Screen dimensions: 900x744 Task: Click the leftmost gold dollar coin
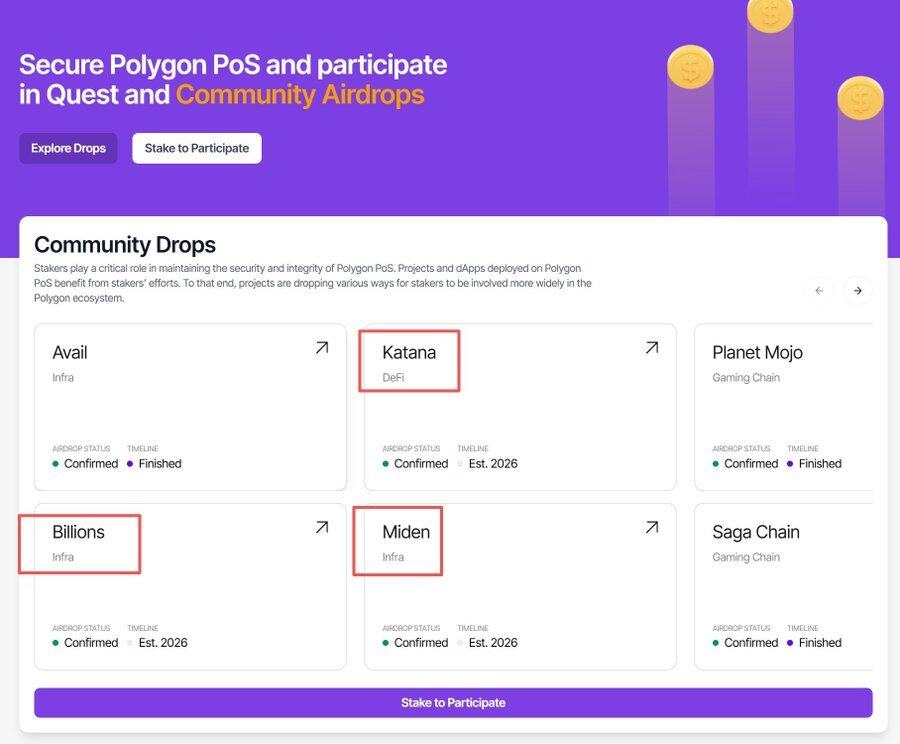(690, 66)
